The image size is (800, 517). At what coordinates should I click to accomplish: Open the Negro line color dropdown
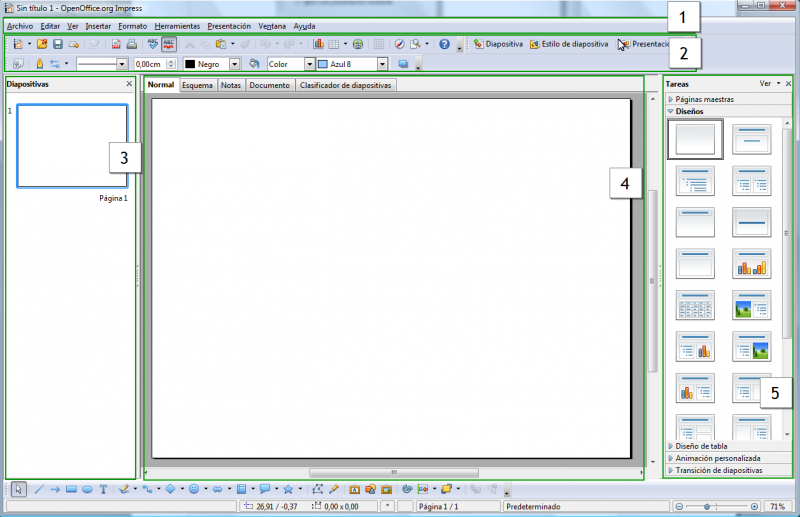click(x=235, y=64)
